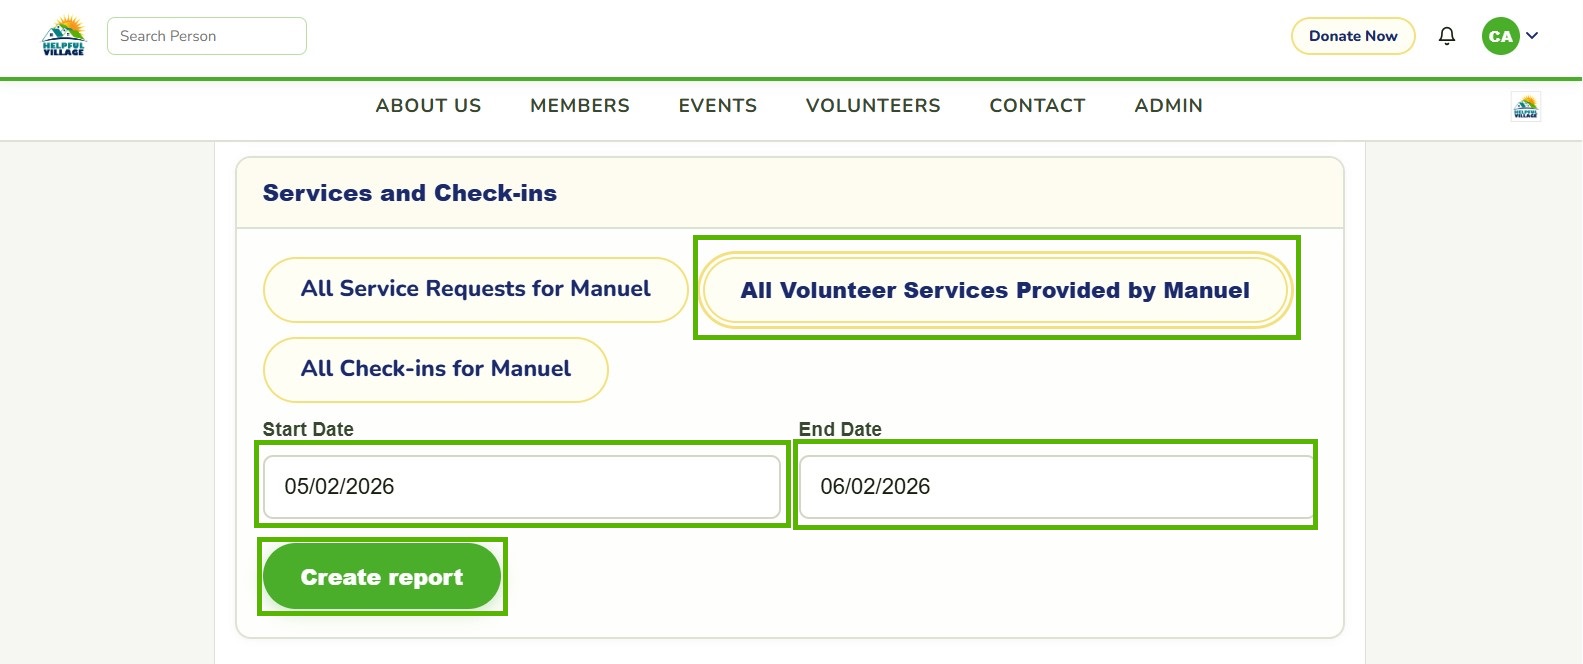Image resolution: width=1583 pixels, height=664 pixels.
Task: Select the Start Date field showing 05/02/2026
Action: [x=521, y=487]
